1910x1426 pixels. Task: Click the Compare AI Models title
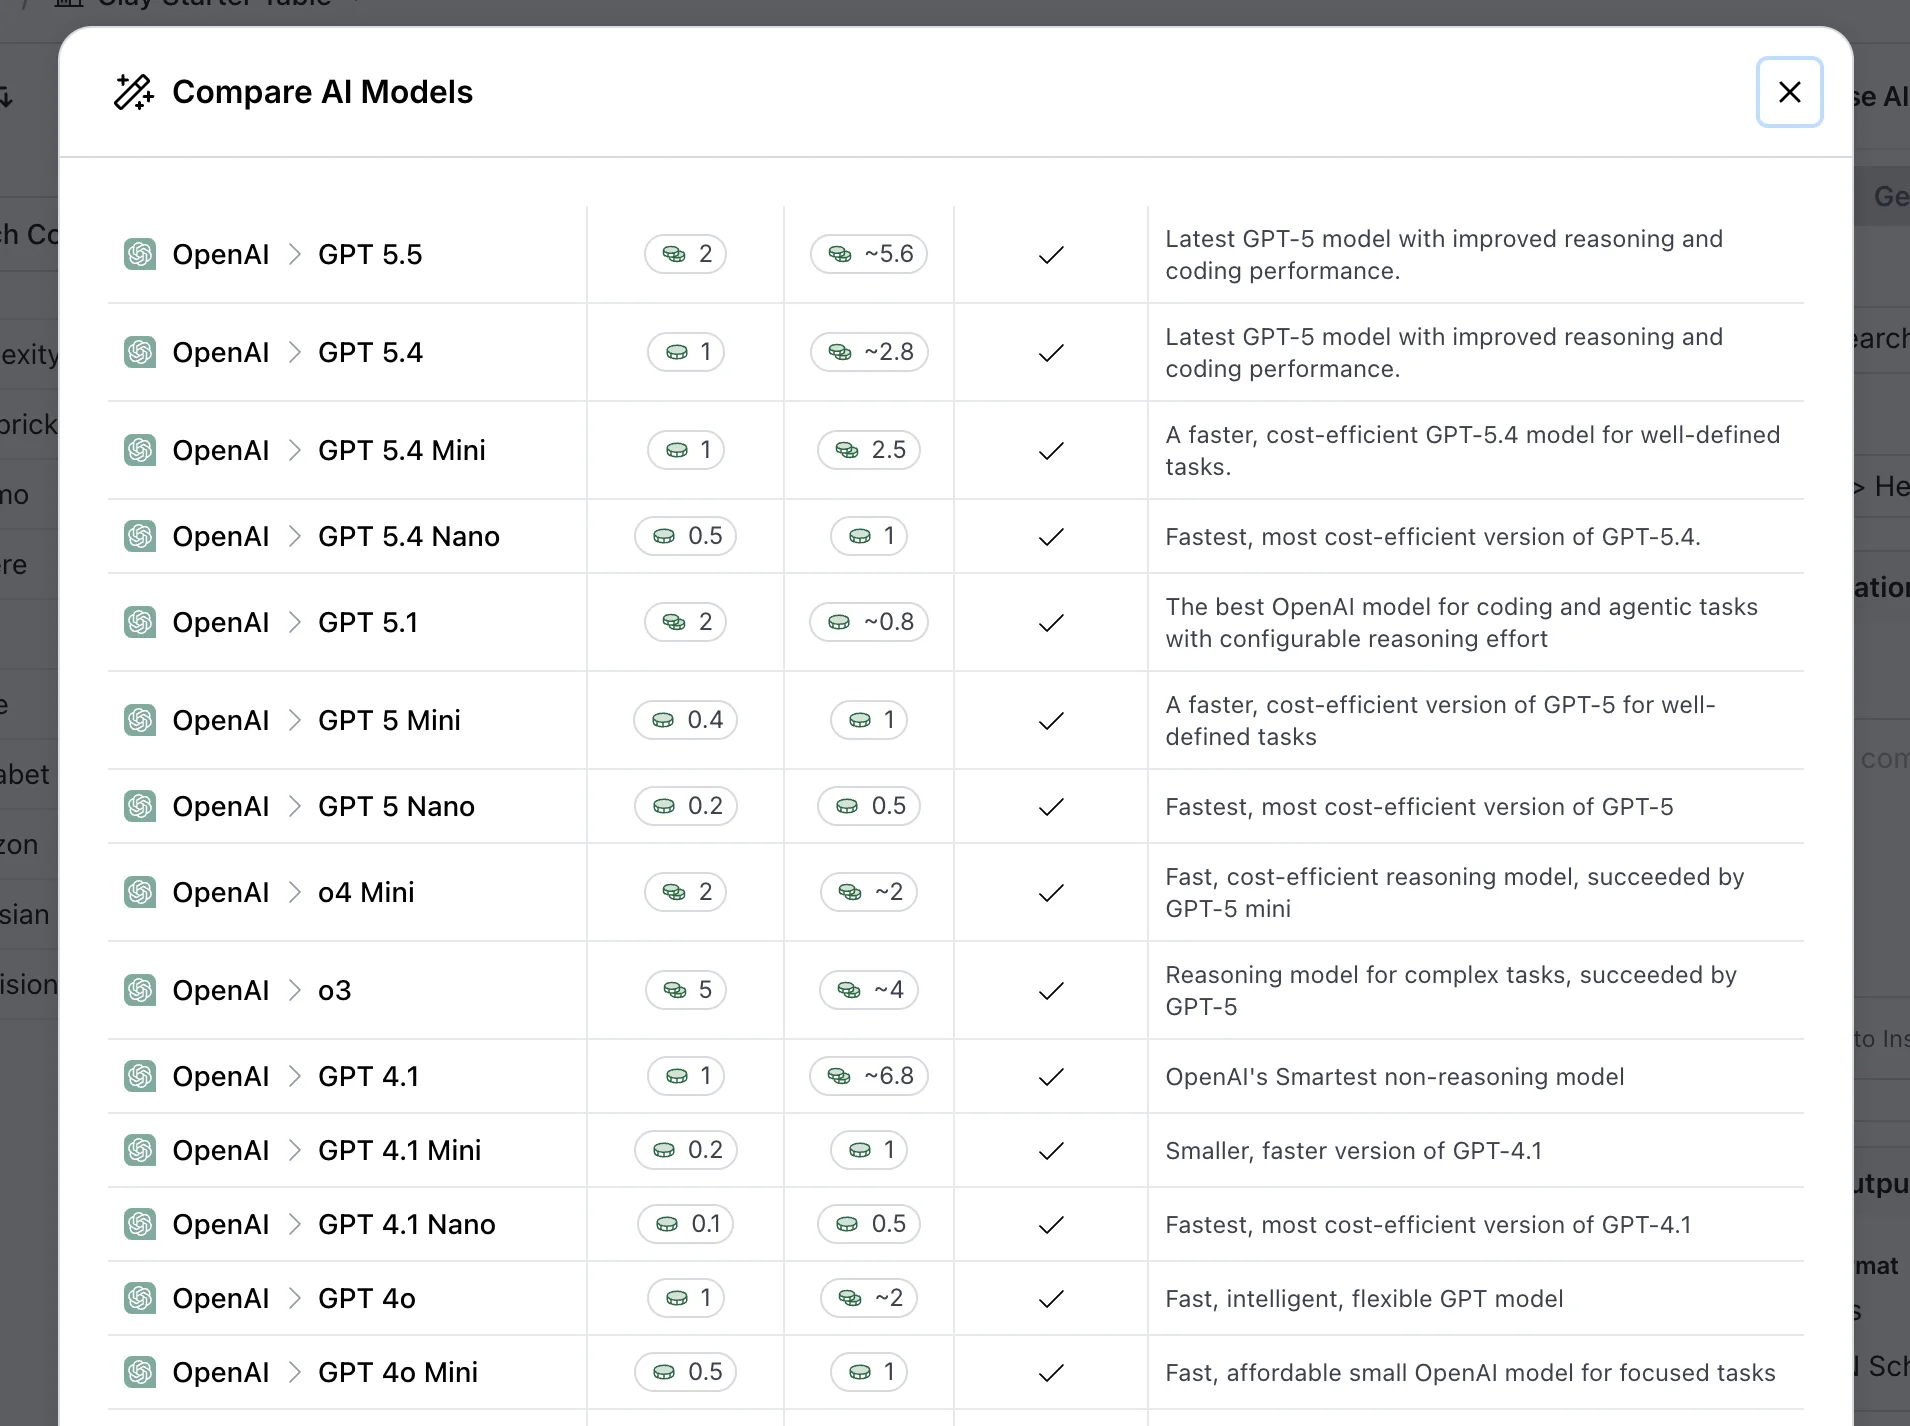point(322,92)
